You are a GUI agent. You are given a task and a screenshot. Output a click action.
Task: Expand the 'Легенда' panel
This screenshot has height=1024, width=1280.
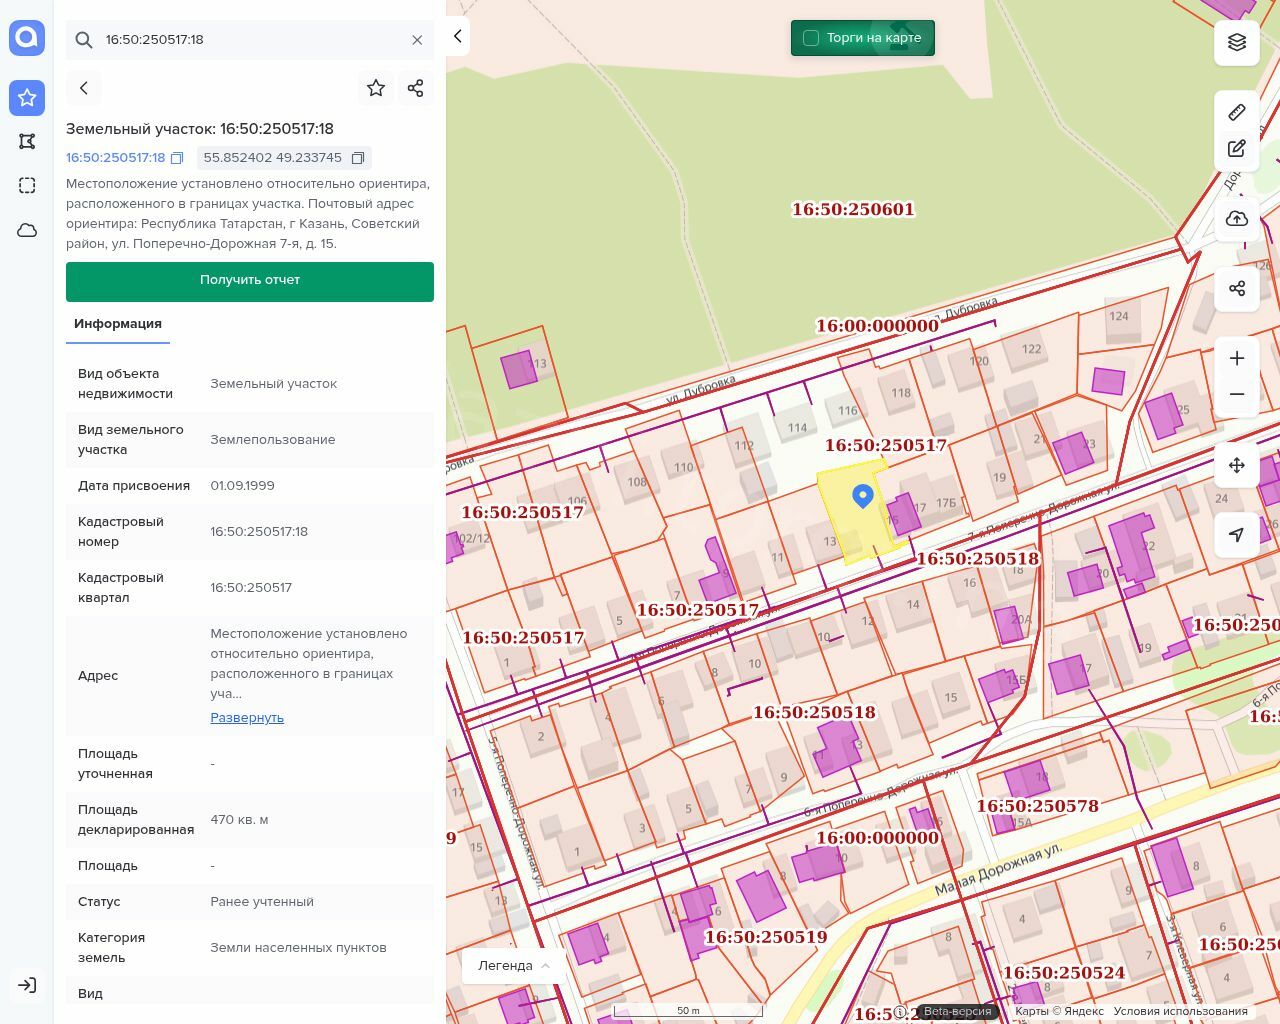[514, 966]
